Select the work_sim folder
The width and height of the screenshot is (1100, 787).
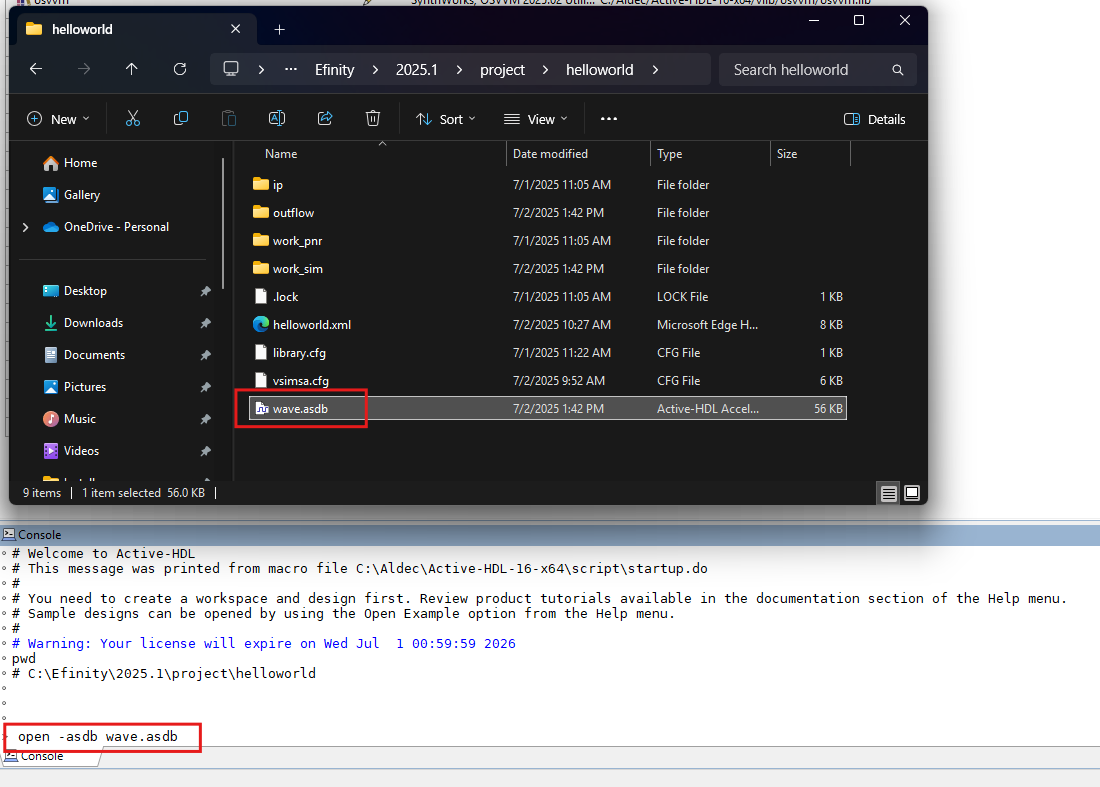pyautogui.click(x=548, y=269)
